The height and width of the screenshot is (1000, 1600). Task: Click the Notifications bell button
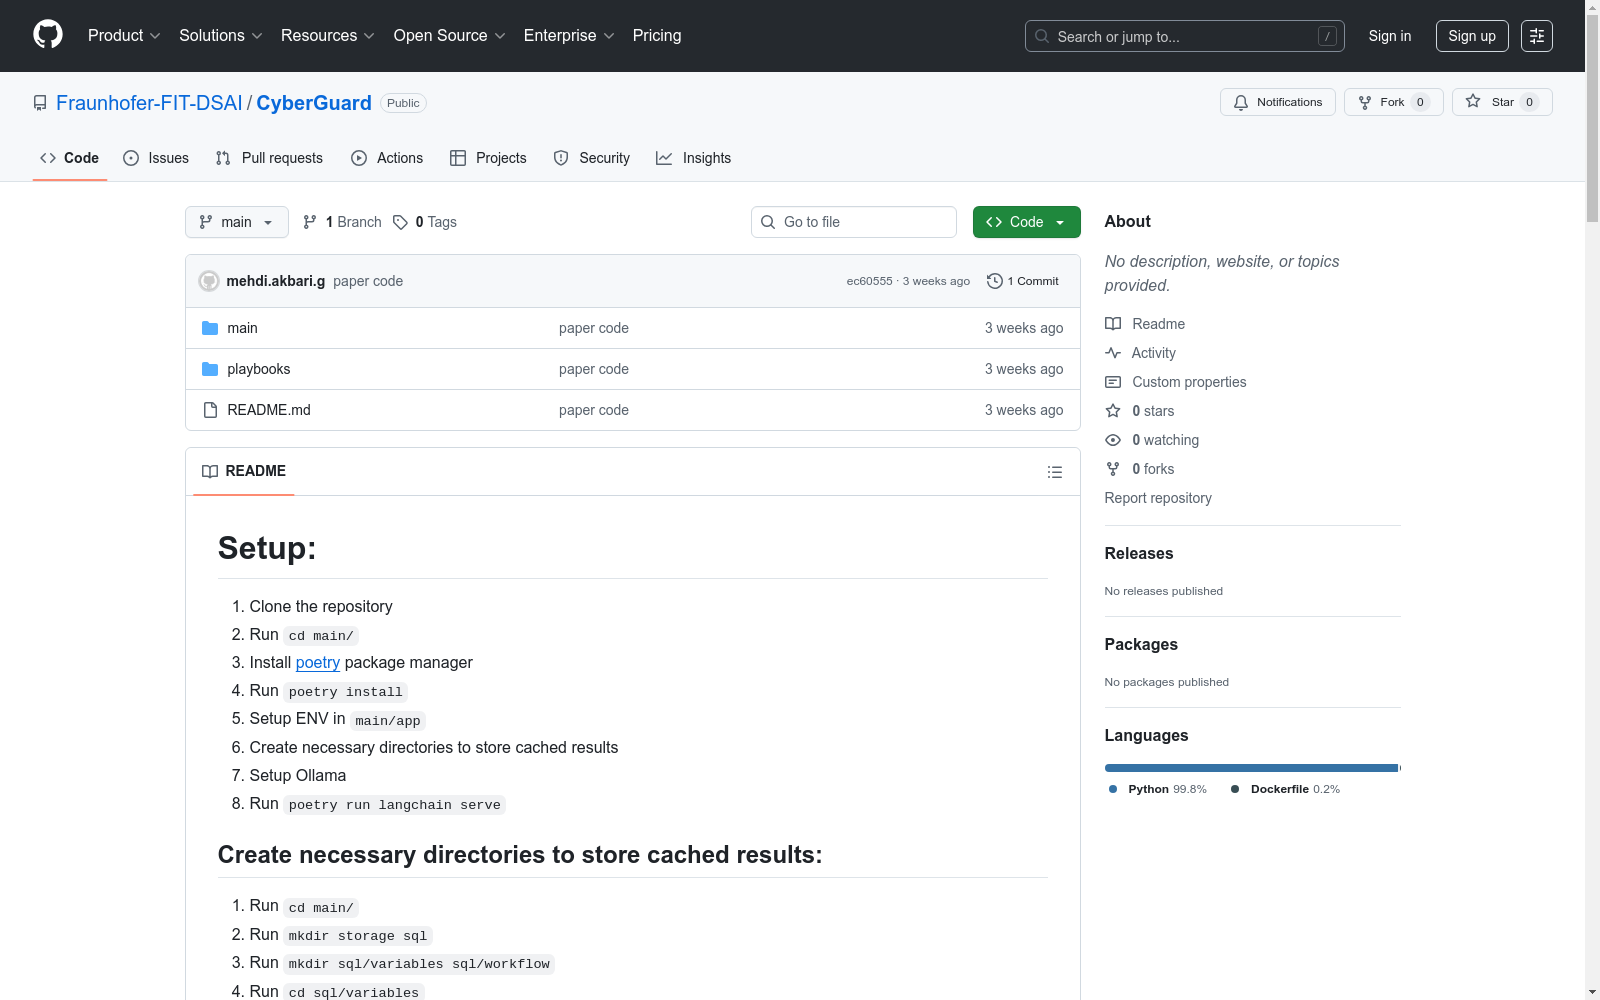click(1277, 102)
